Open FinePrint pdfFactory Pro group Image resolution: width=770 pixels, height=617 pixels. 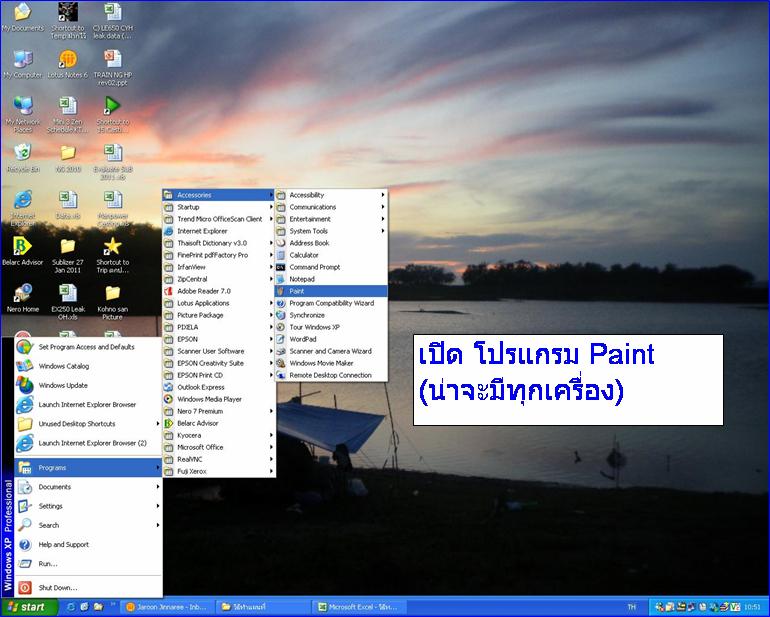coord(219,255)
